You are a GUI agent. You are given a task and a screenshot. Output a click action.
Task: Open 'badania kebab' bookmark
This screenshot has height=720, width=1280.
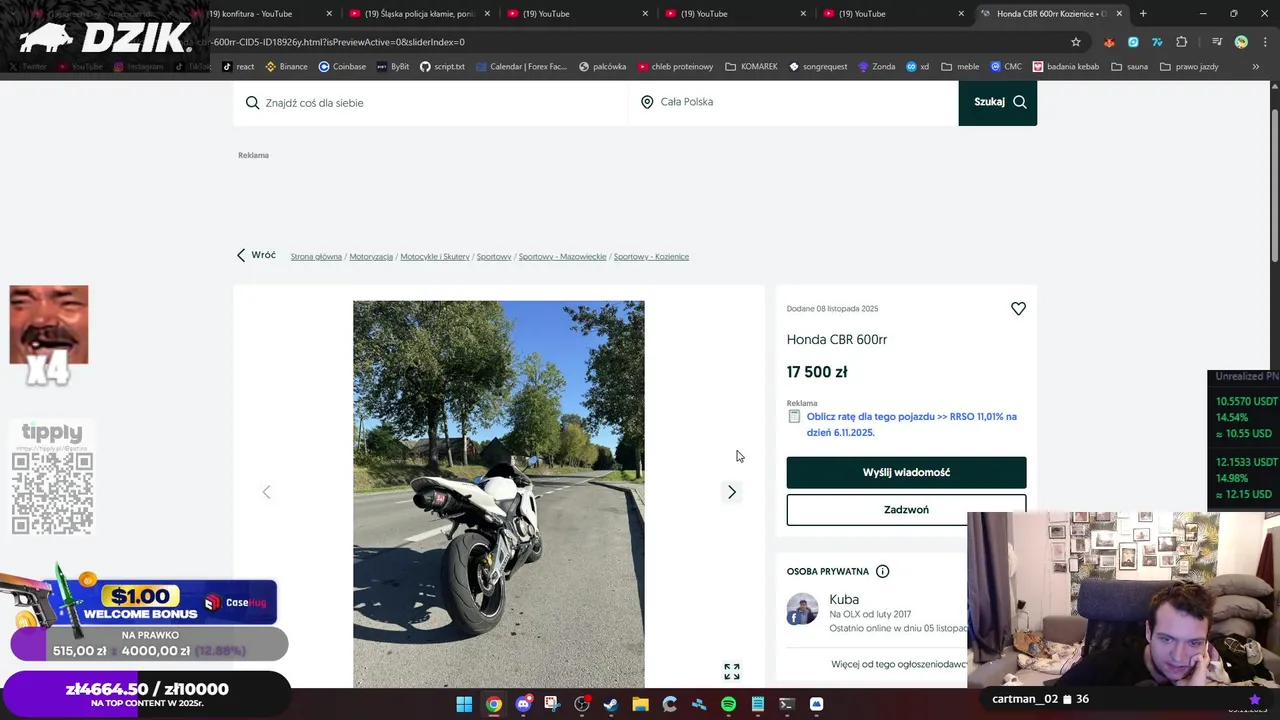[x=1066, y=67]
